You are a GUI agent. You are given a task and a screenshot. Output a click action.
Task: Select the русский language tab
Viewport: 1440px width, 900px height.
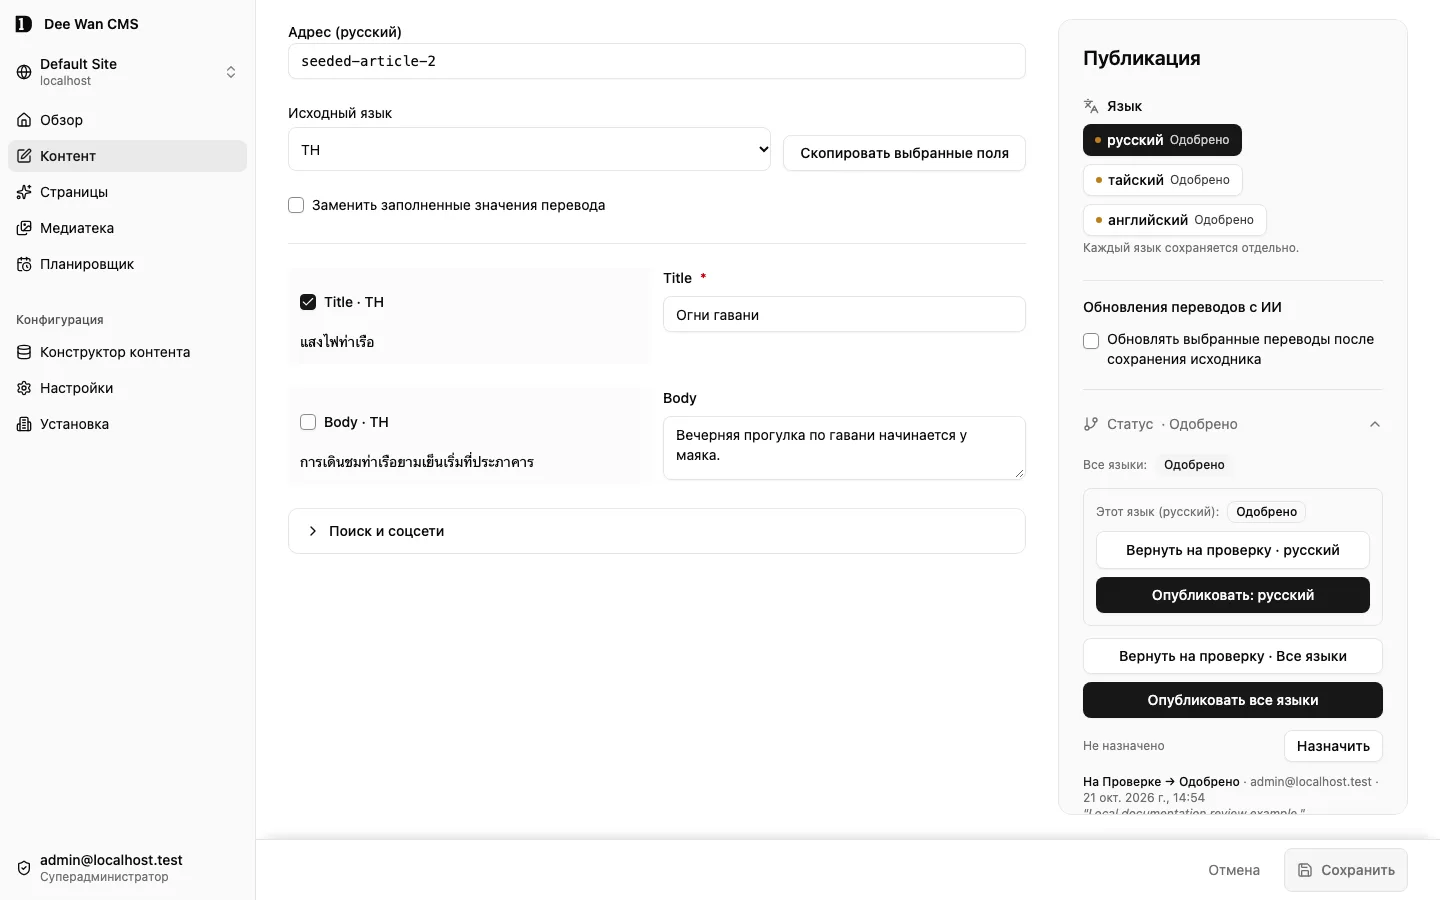1162,140
